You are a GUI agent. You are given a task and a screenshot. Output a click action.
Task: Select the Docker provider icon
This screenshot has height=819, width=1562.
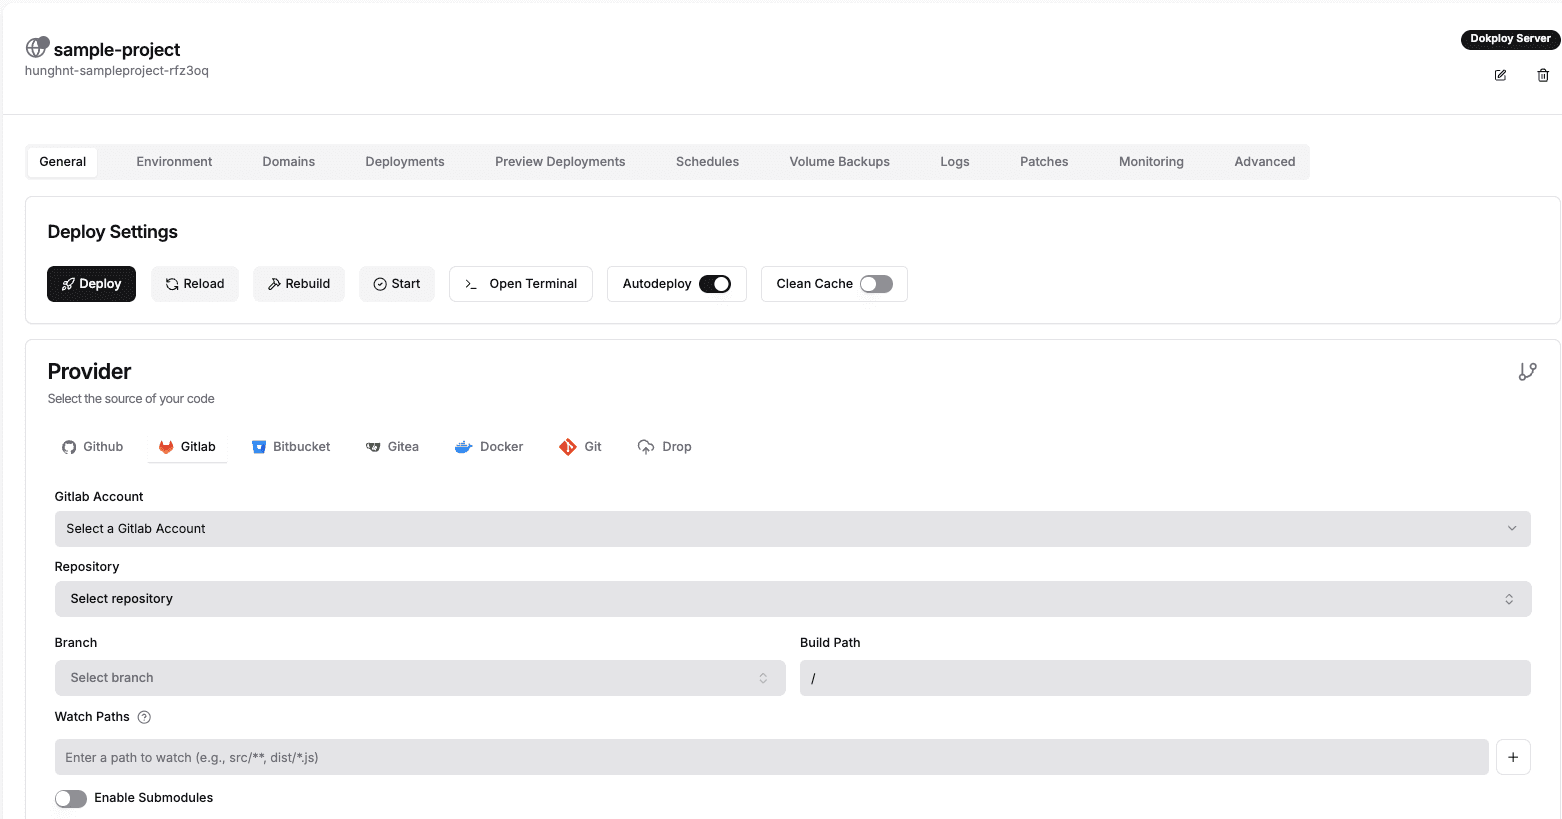pyautogui.click(x=488, y=446)
